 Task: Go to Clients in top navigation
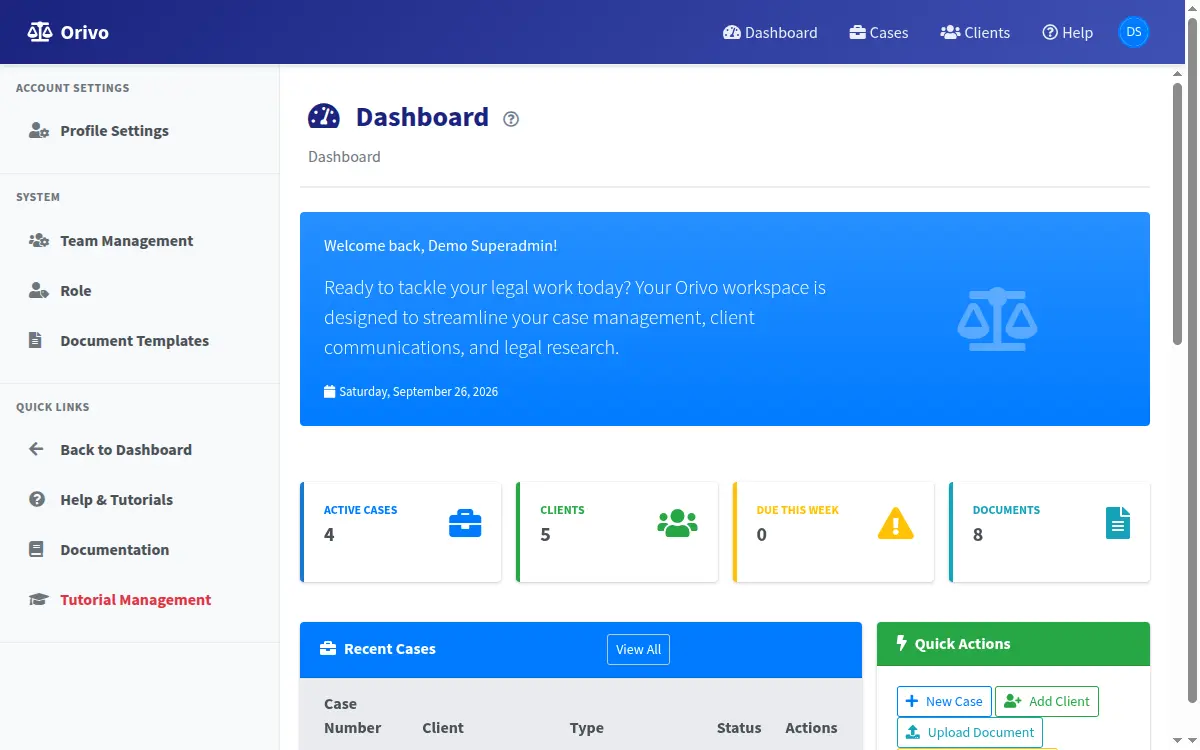pyautogui.click(x=975, y=32)
